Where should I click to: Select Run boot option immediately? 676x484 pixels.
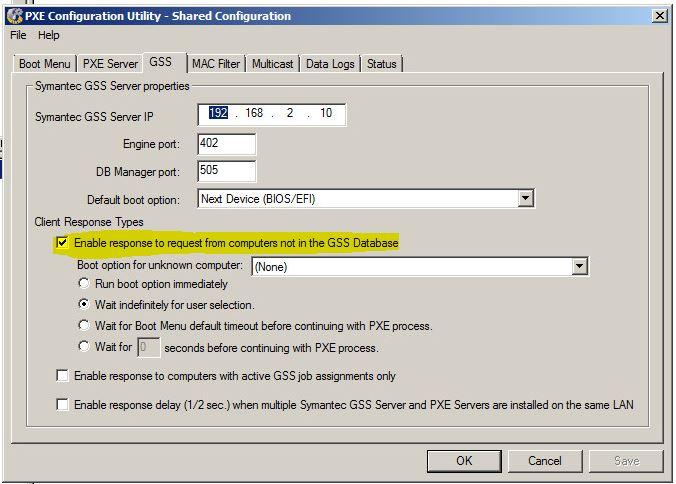[x=84, y=284]
